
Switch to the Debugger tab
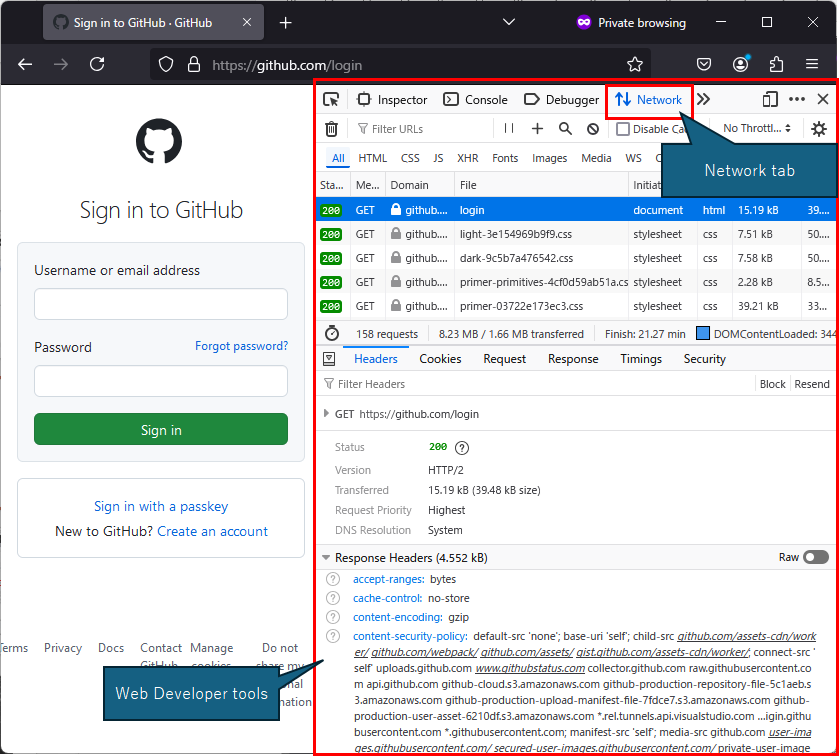561,100
